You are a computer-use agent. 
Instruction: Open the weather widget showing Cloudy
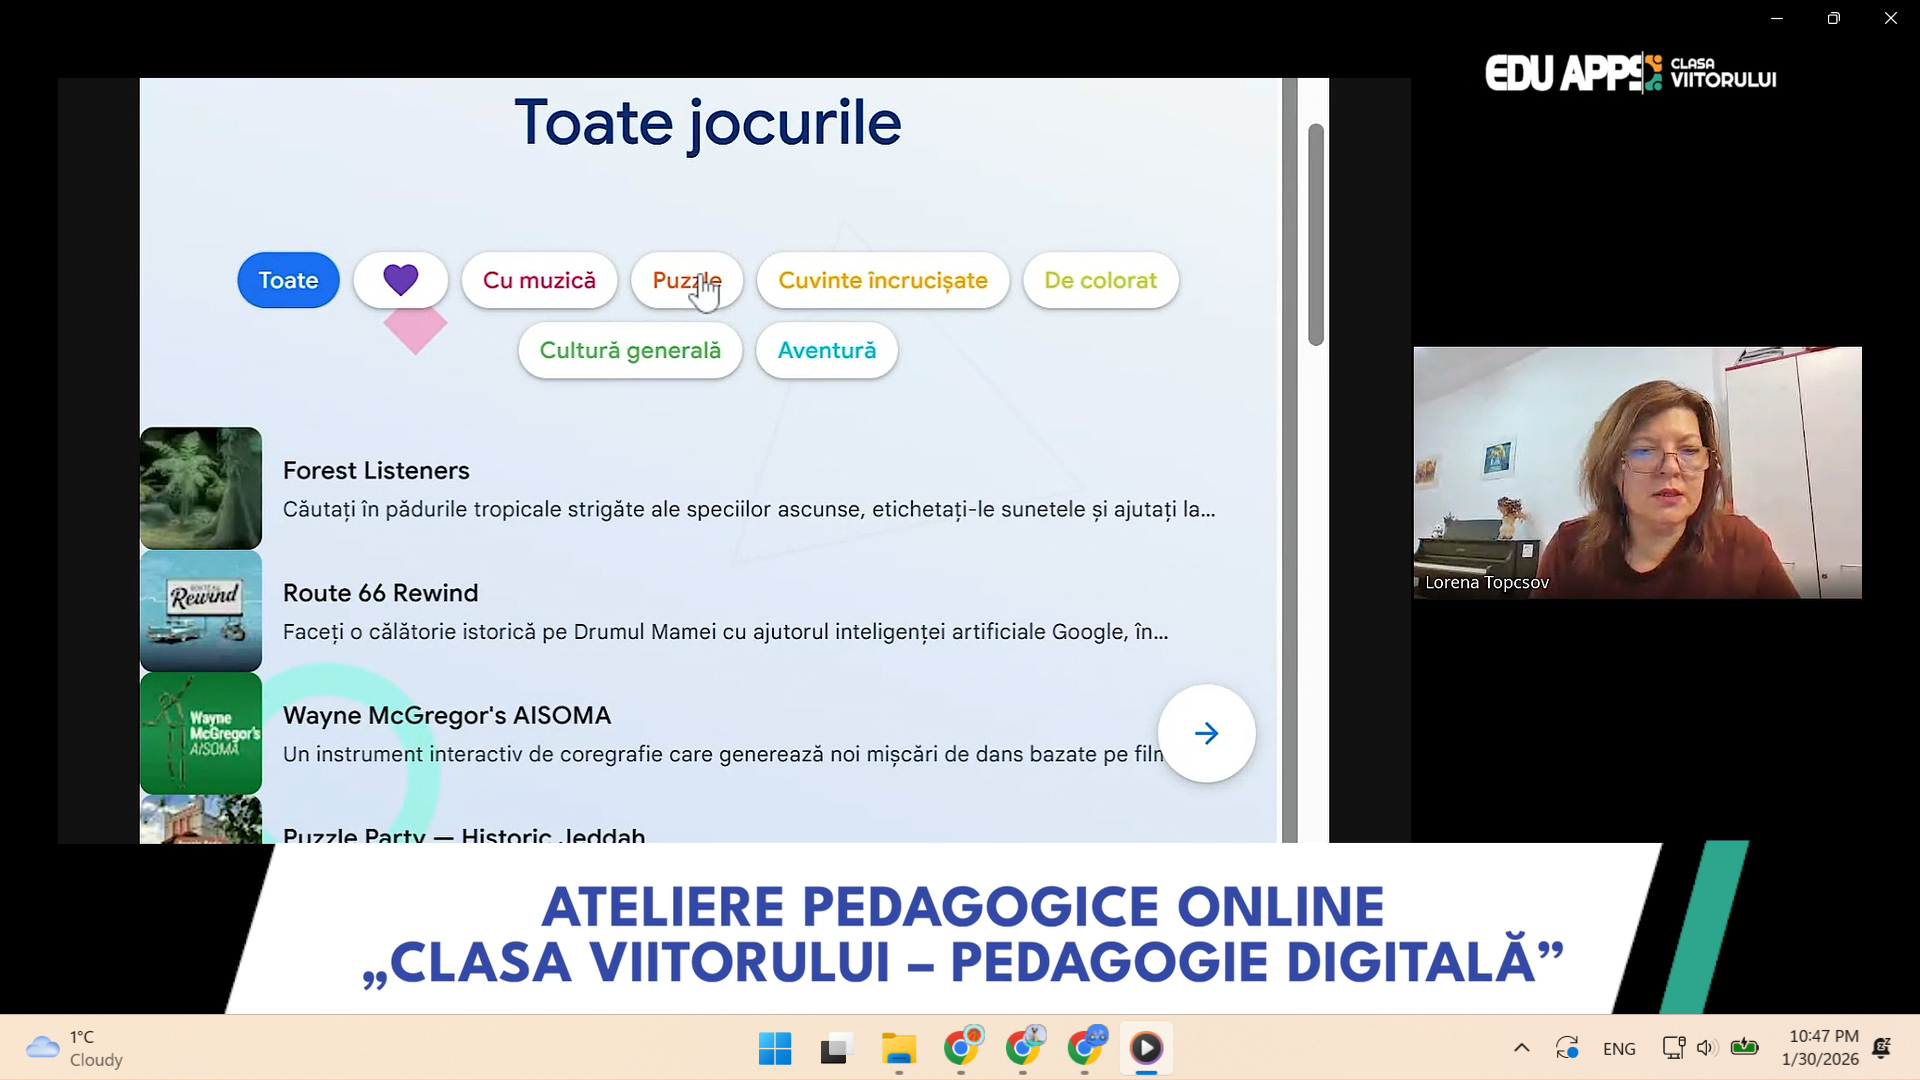pos(75,1048)
